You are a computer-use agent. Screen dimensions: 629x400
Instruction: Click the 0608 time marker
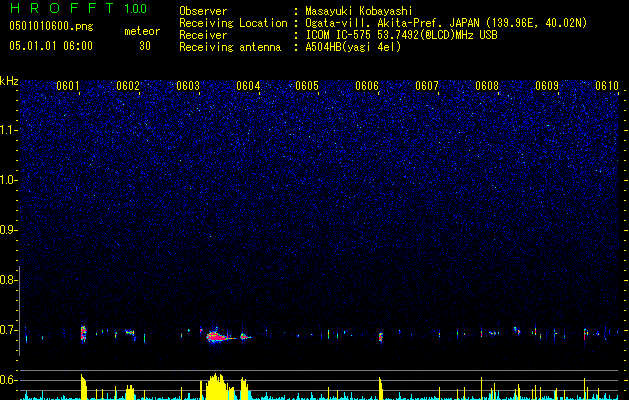click(487, 86)
